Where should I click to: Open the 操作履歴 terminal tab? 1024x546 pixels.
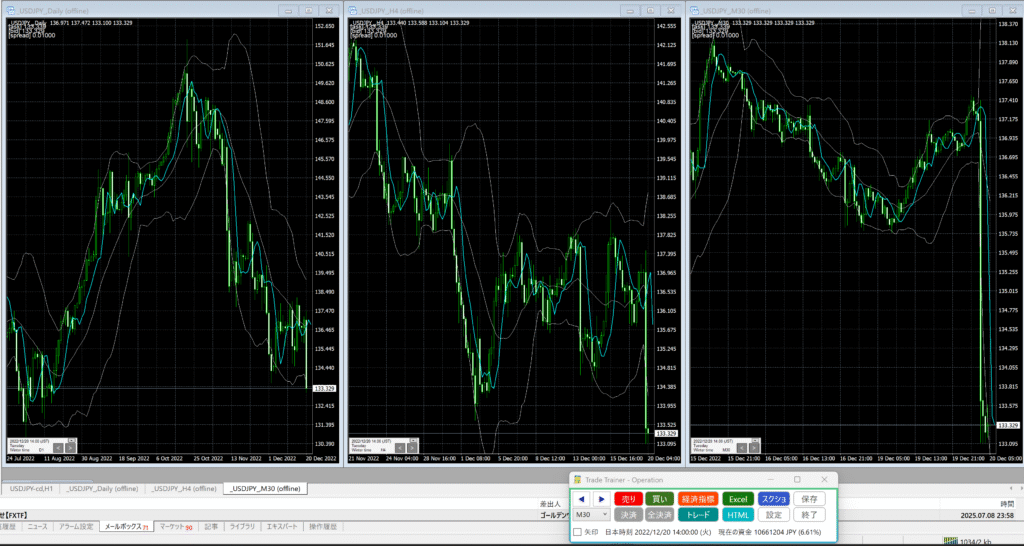[x=322, y=526]
